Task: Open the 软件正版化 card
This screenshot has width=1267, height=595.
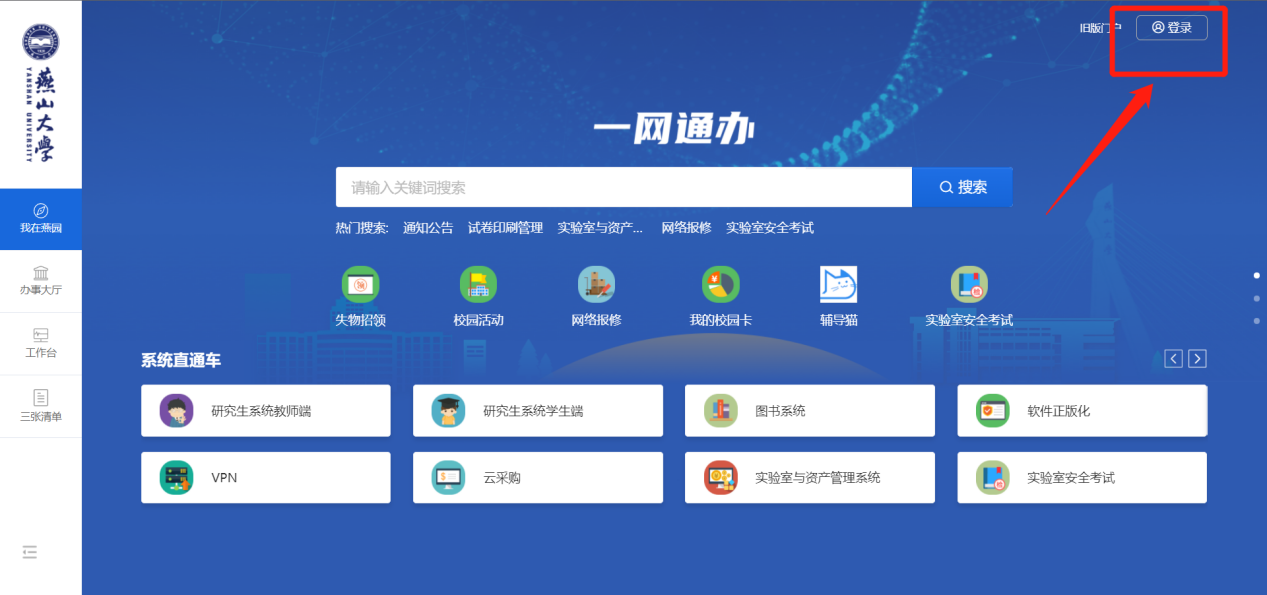Action: point(1082,411)
